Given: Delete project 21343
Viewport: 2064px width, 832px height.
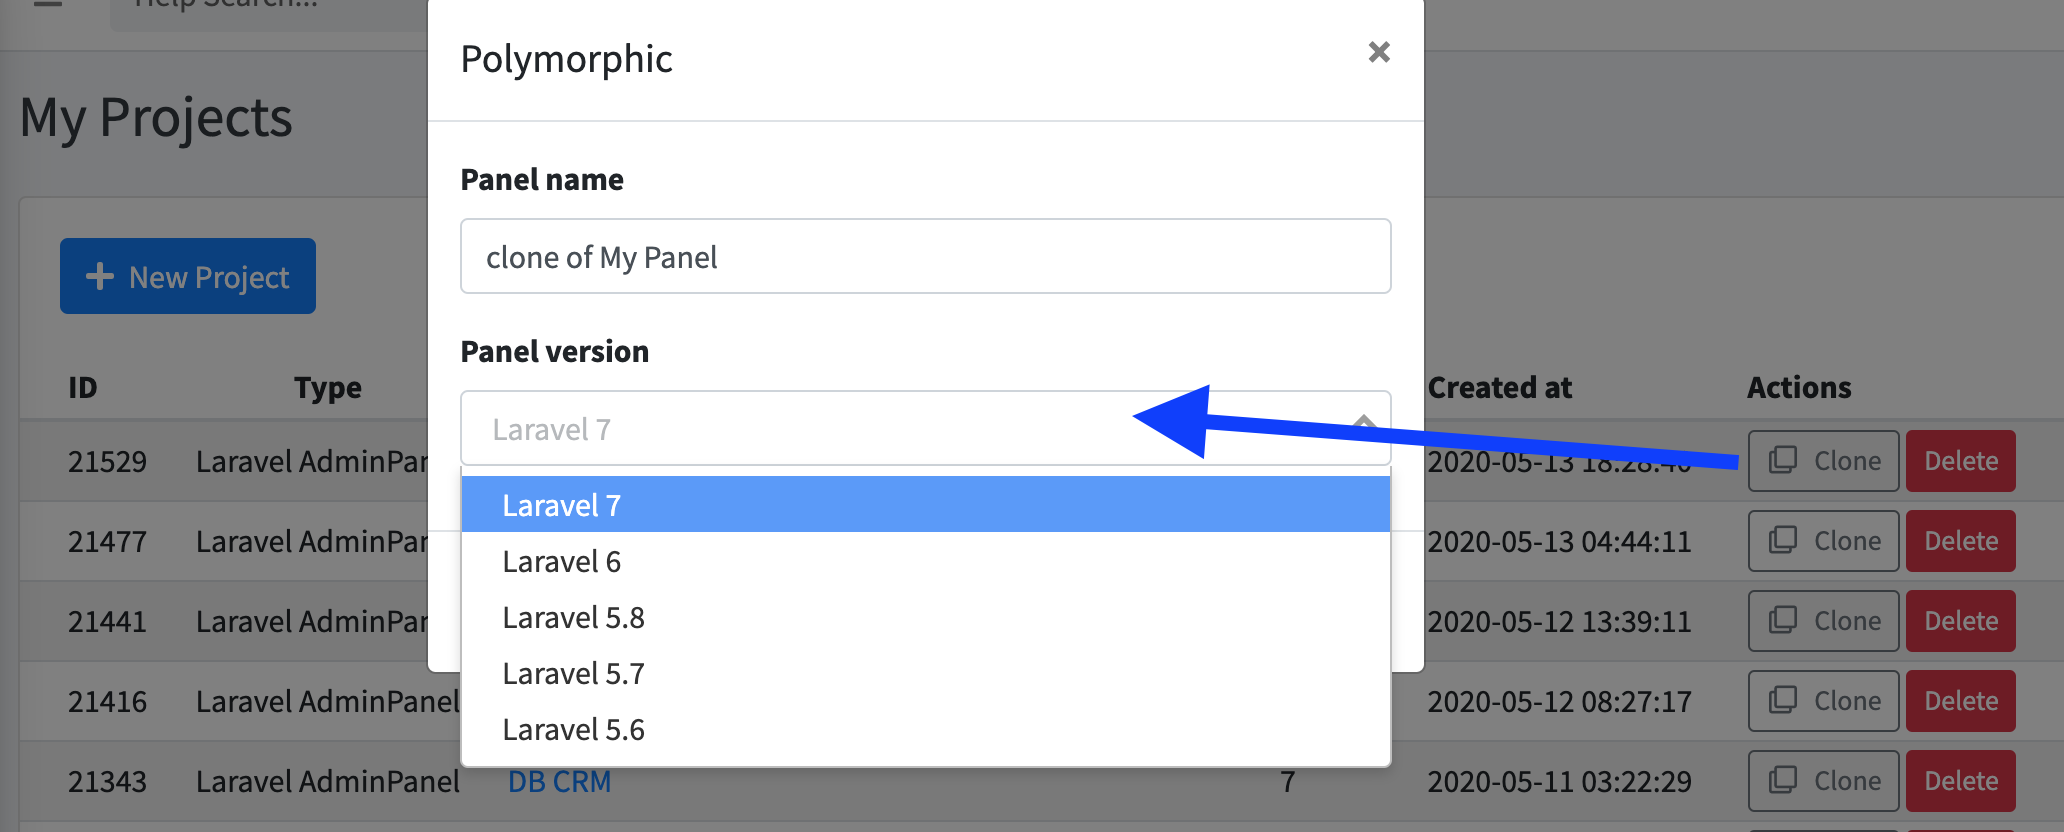Looking at the screenshot, I should tap(1960, 781).
